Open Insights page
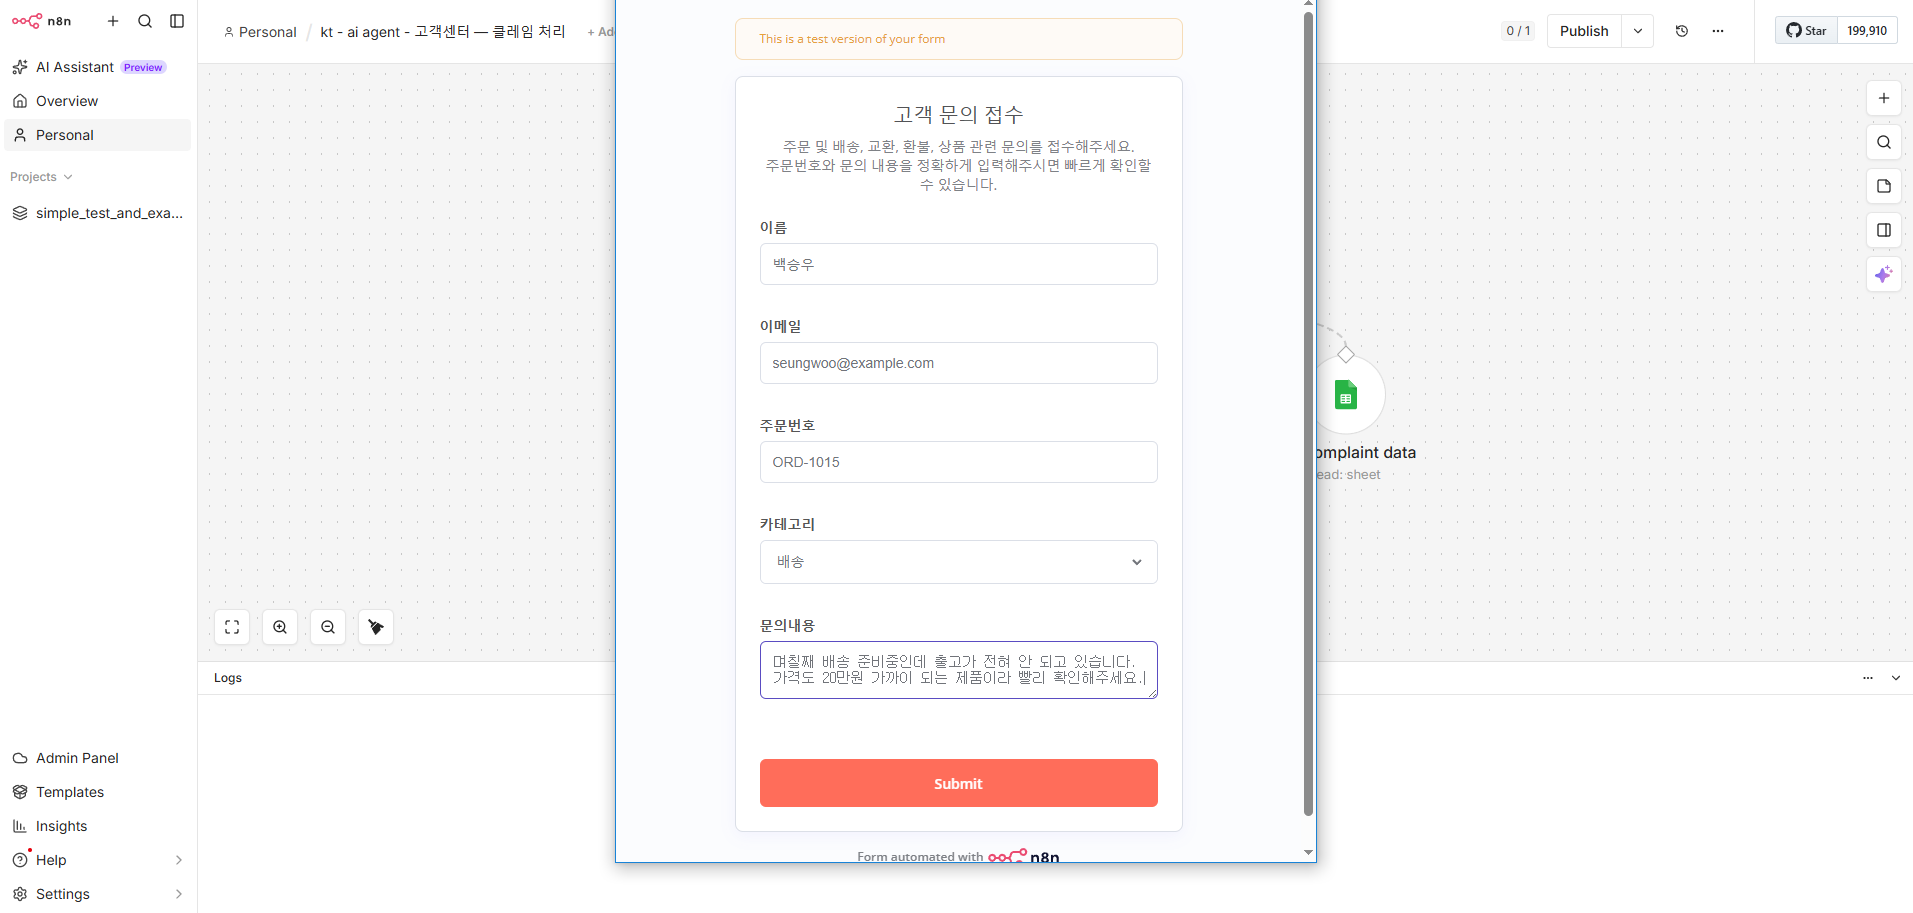 click(x=97, y=826)
